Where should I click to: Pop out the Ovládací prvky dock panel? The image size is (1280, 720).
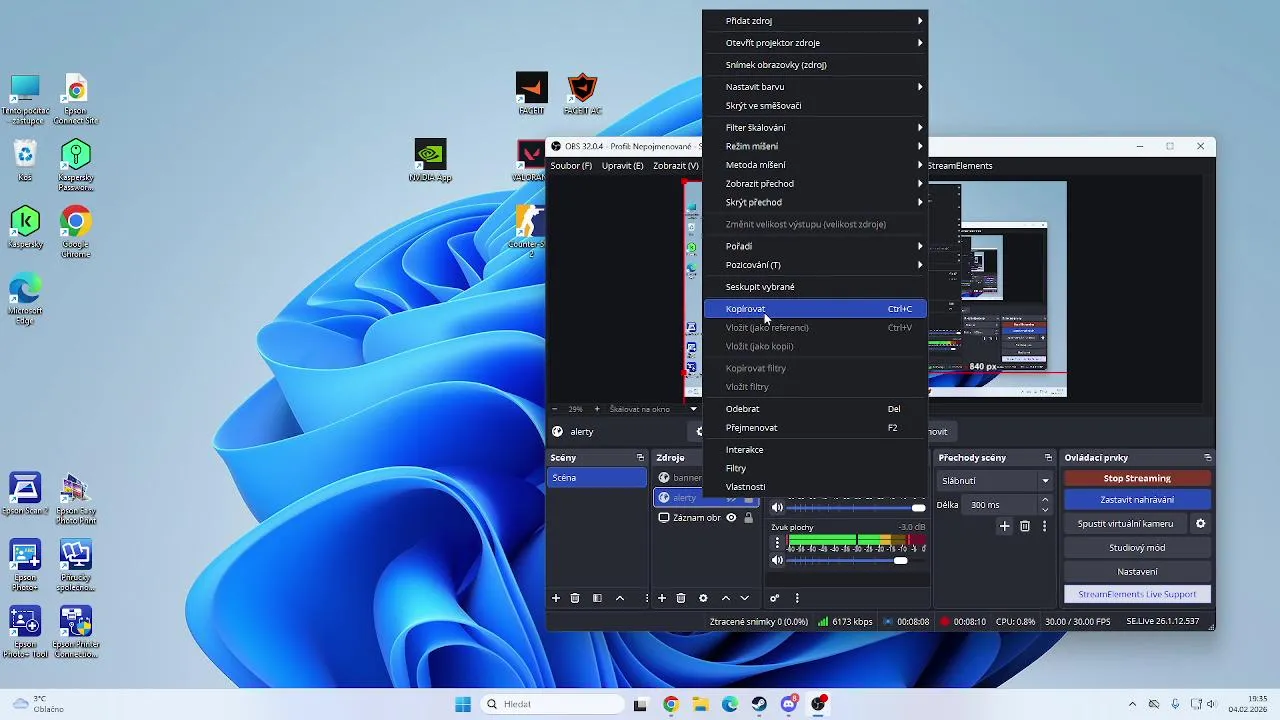click(x=1208, y=458)
